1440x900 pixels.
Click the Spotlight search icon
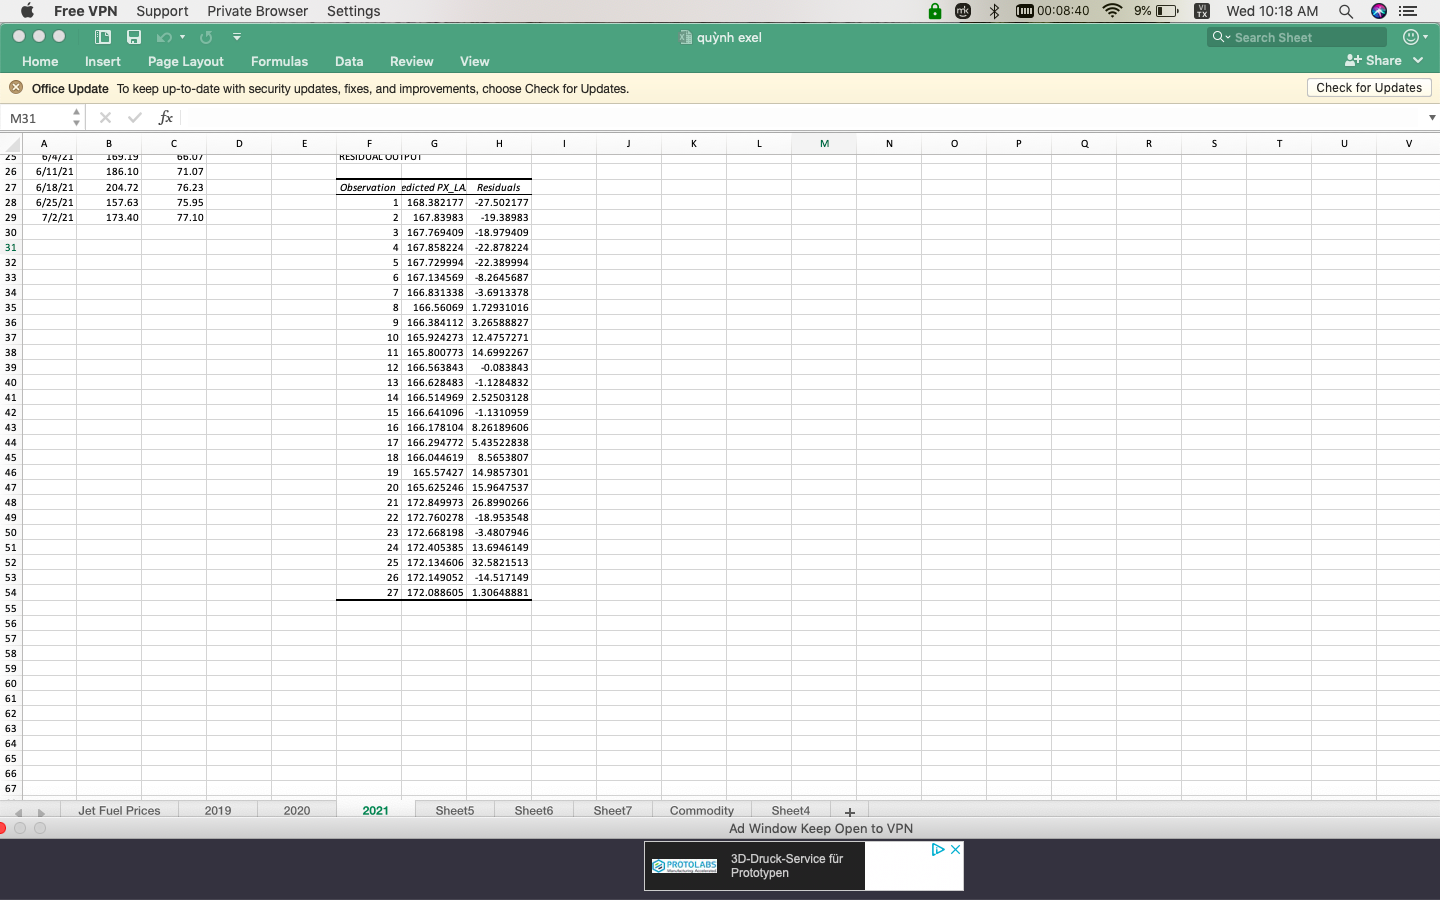pyautogui.click(x=1346, y=11)
